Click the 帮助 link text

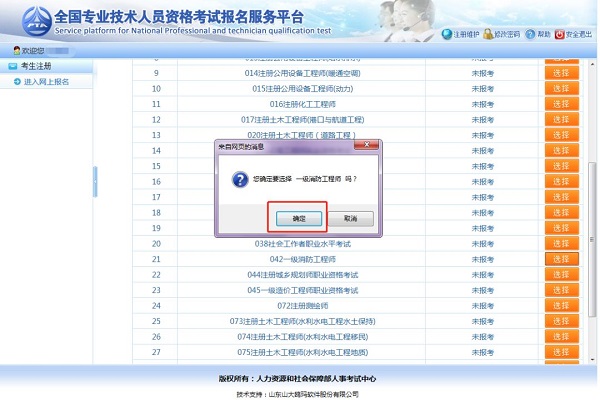(544, 34)
